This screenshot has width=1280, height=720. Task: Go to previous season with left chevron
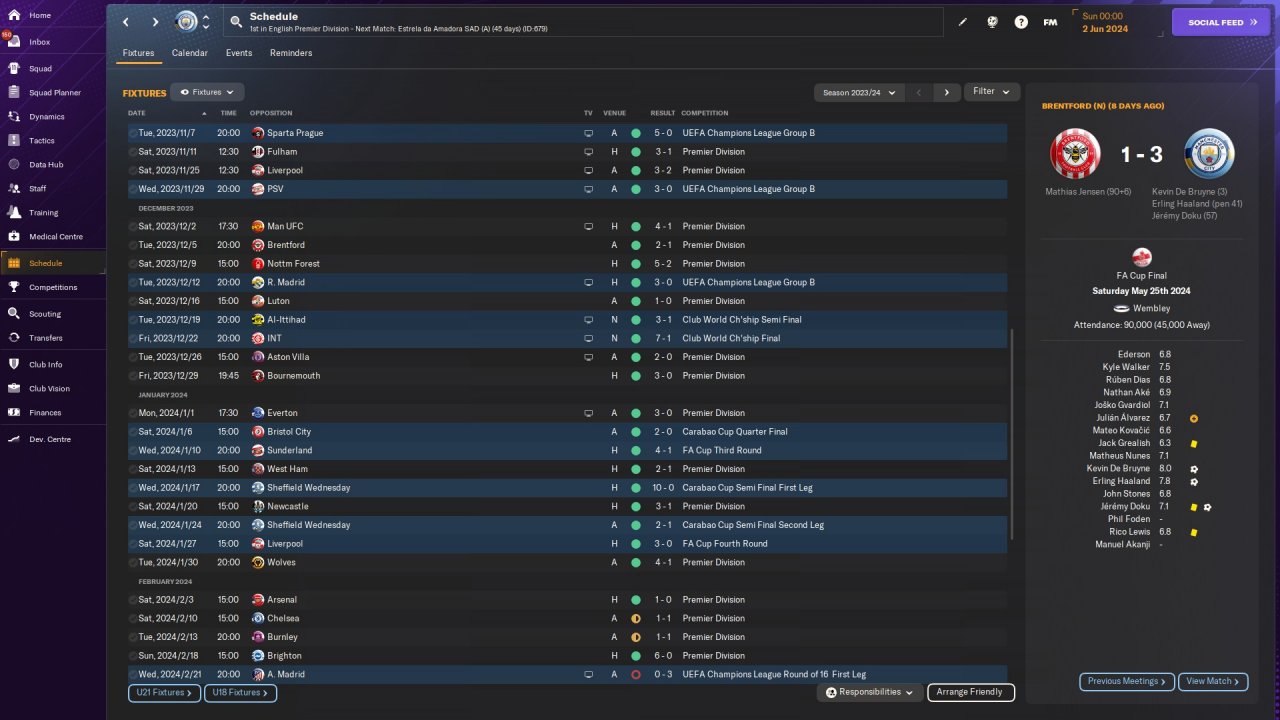coord(919,92)
